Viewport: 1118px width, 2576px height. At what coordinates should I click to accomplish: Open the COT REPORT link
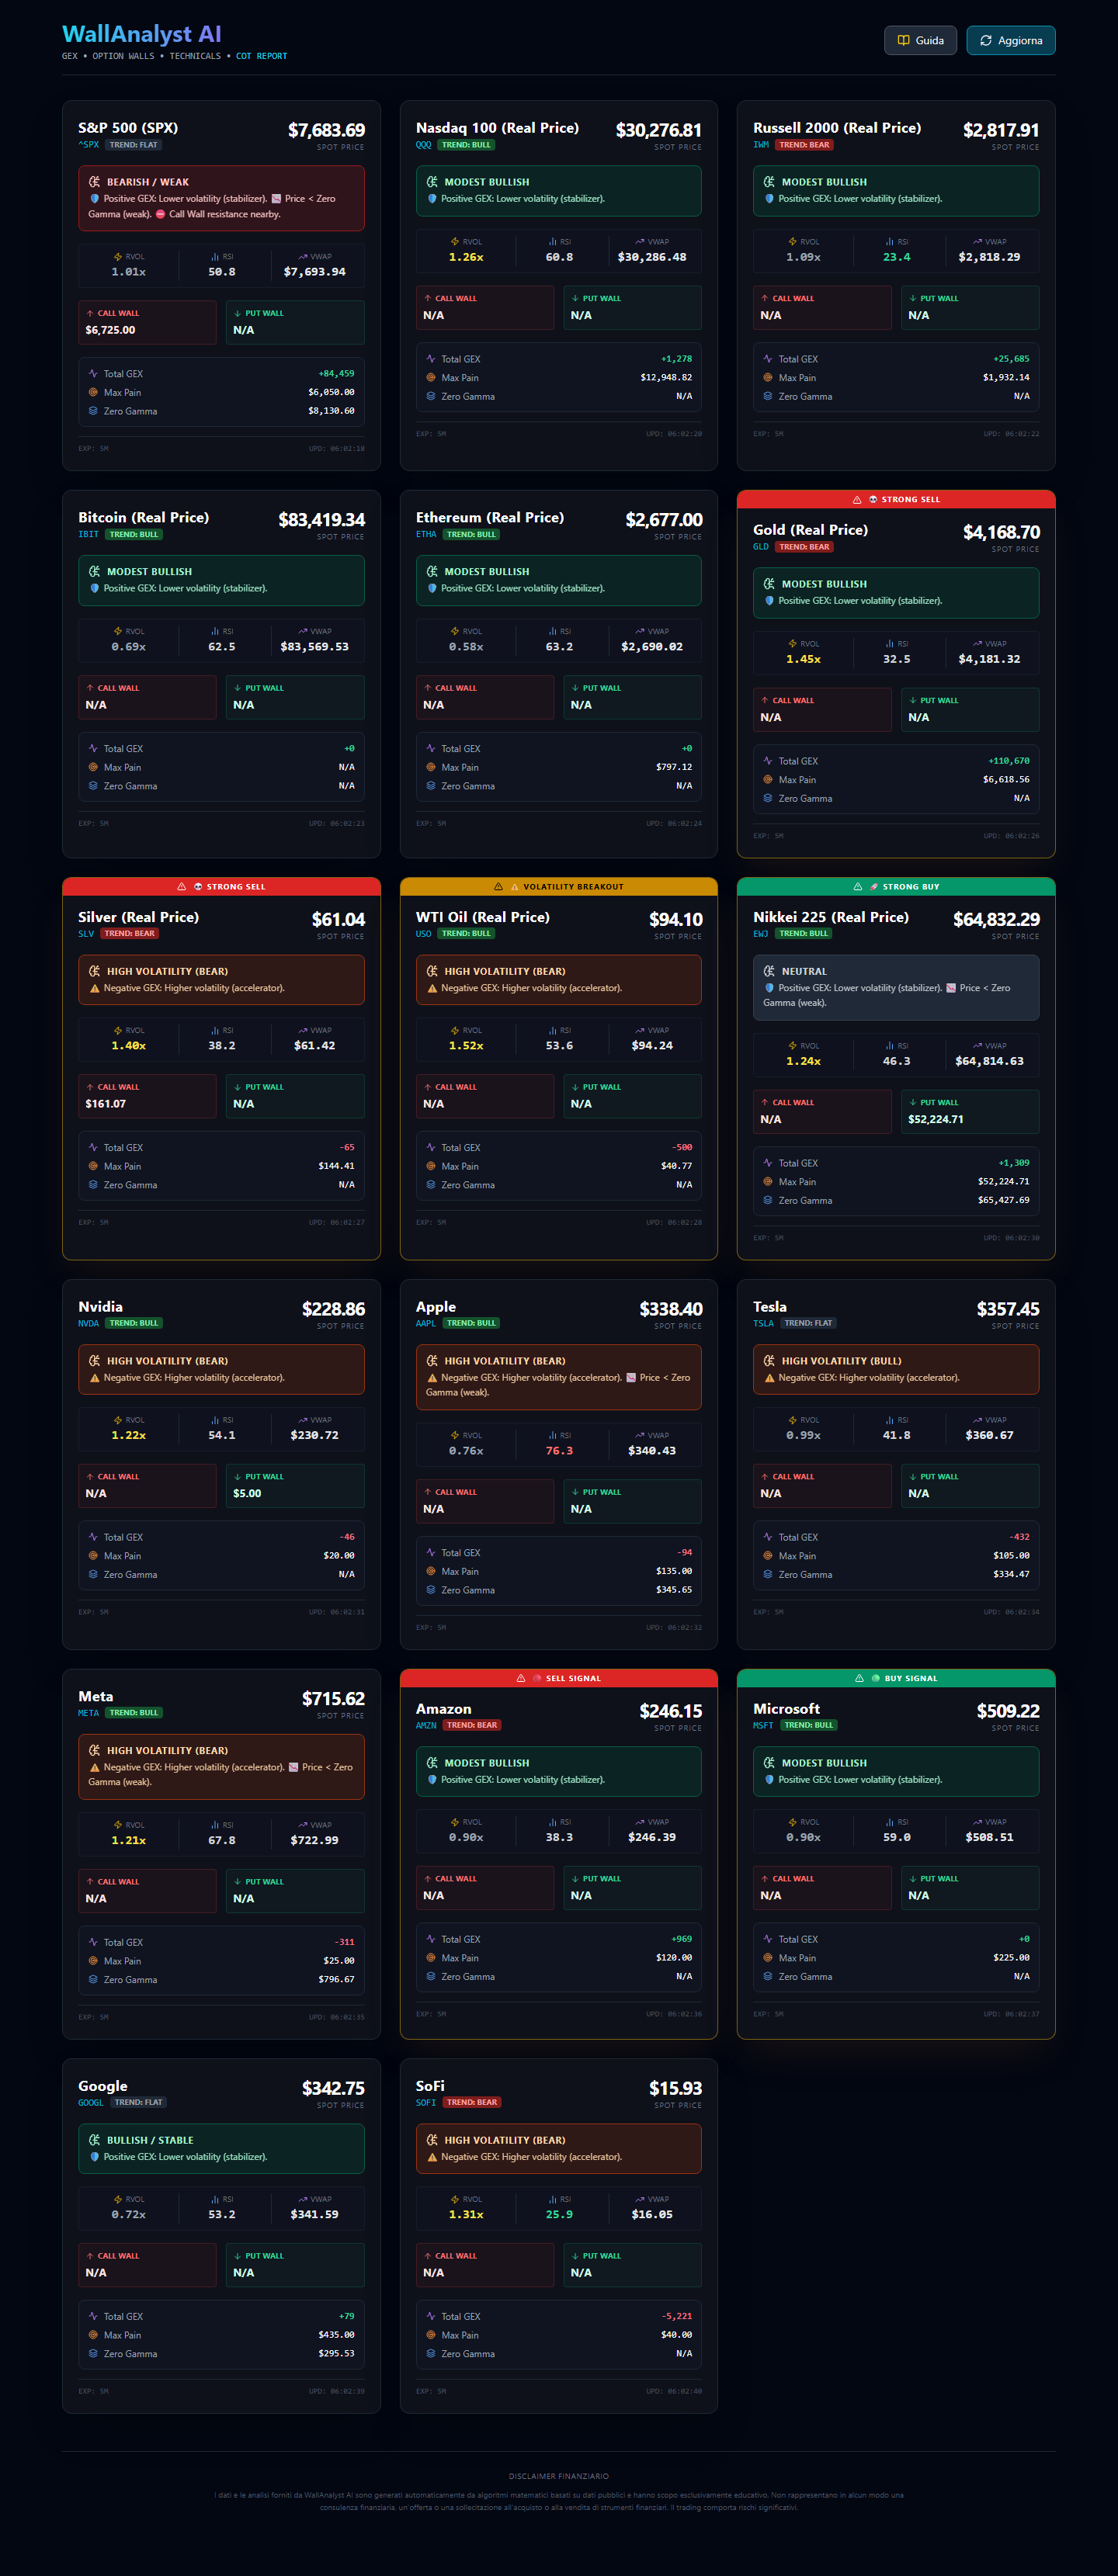pyautogui.click(x=261, y=56)
